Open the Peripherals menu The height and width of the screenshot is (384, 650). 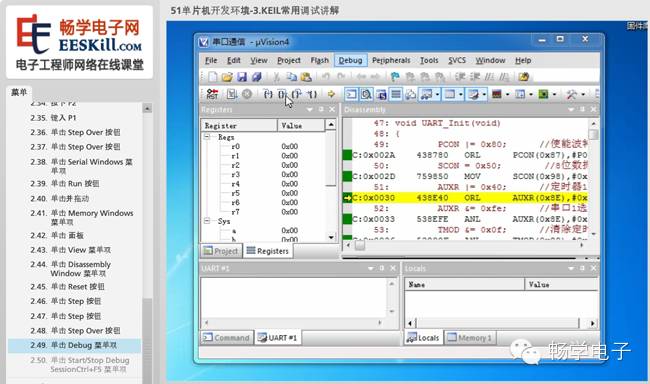click(391, 61)
